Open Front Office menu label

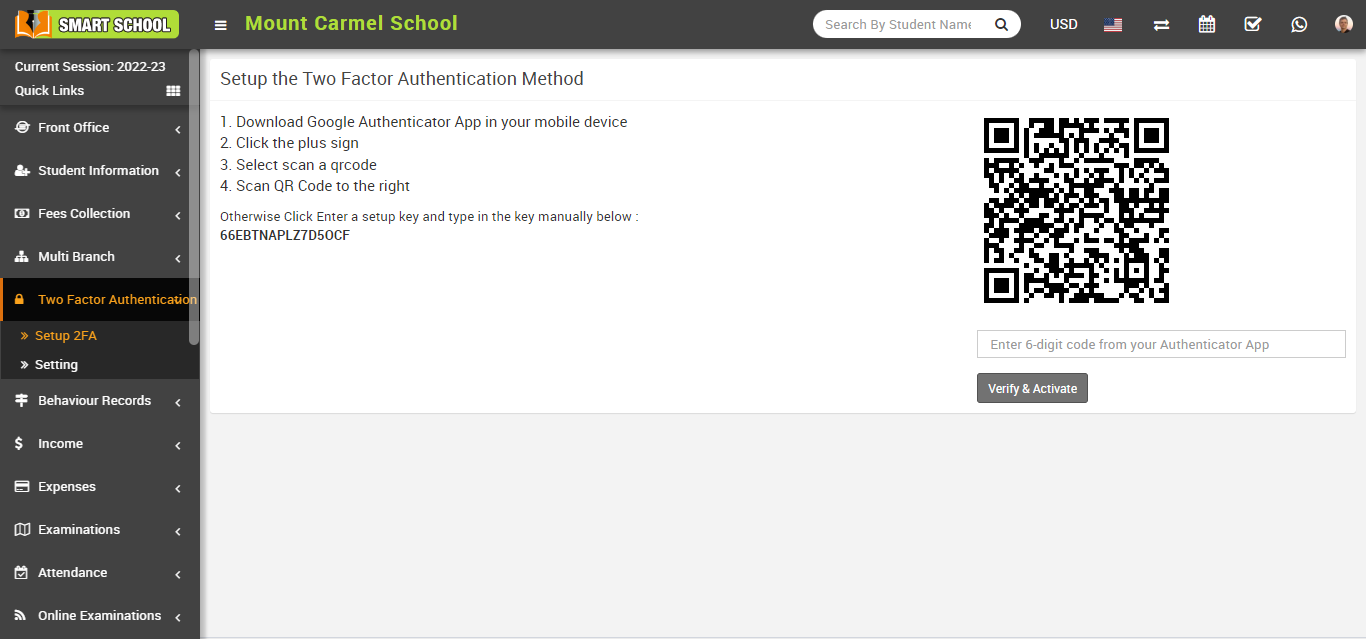73,128
